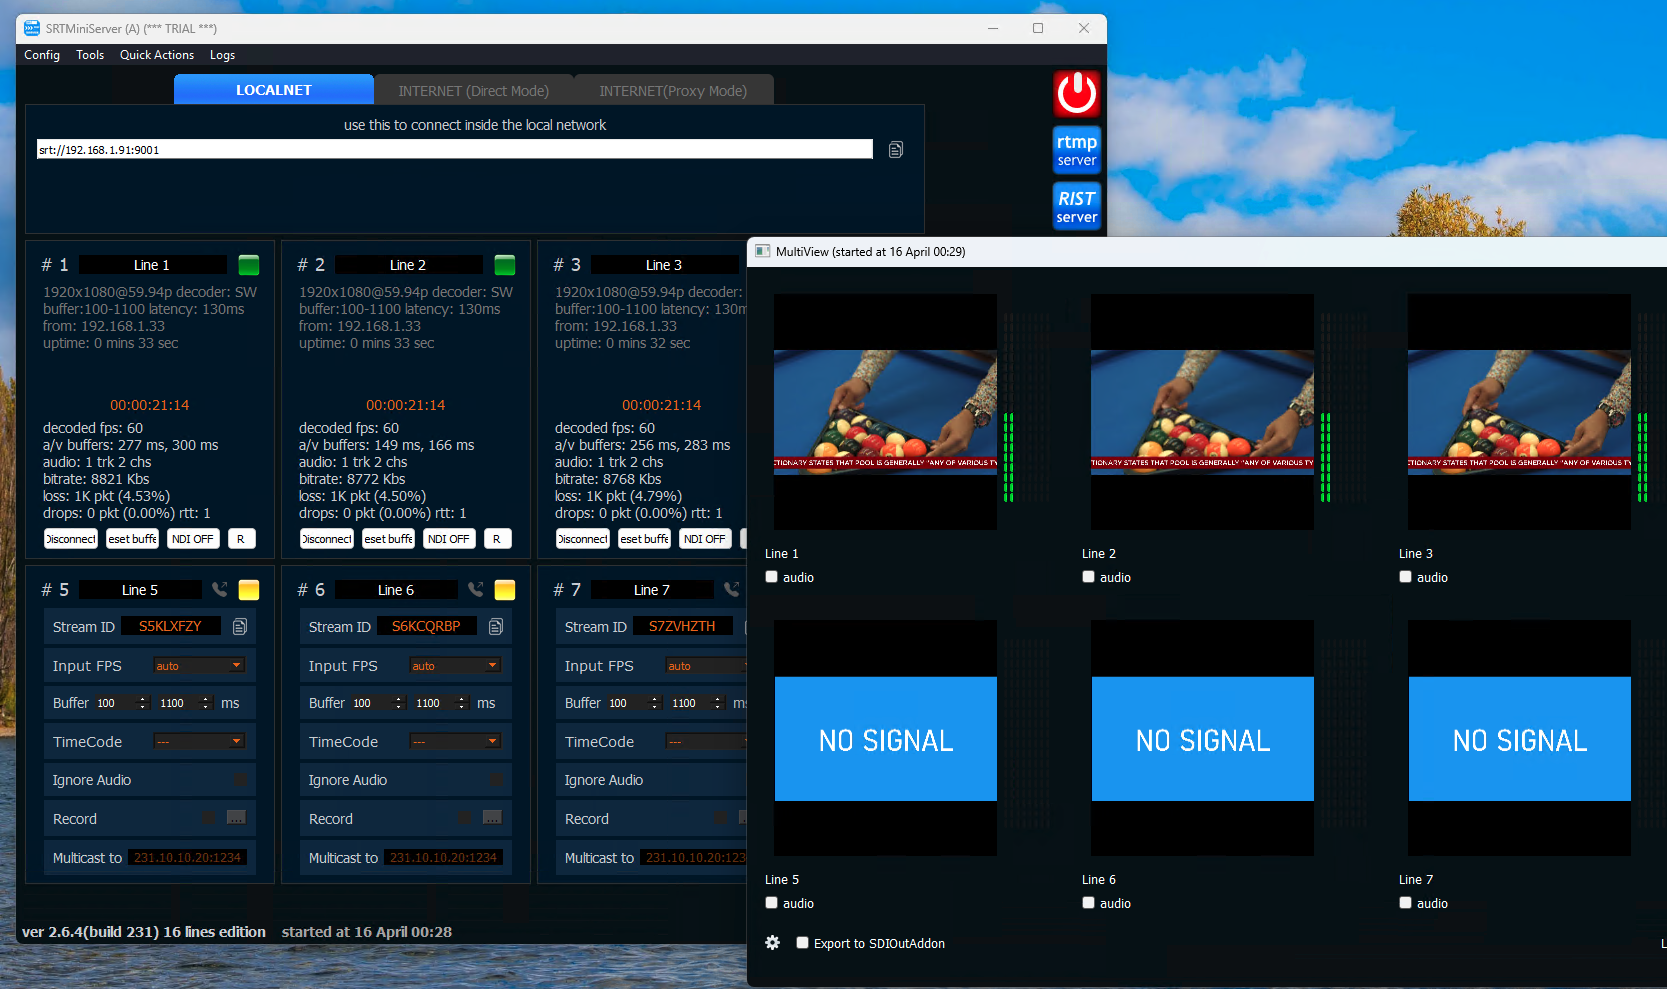Click the green status indicator of Line 1
This screenshot has height=989, width=1667.
(x=249, y=265)
